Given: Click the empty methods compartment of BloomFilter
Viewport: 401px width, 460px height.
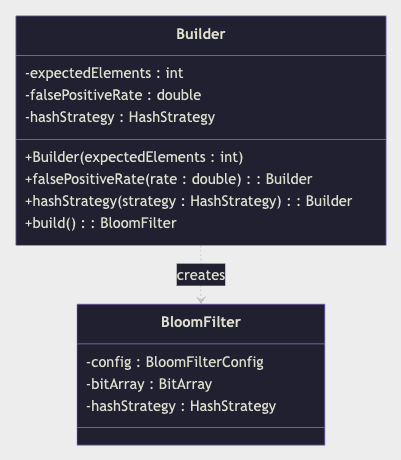Looking at the screenshot, I should [x=201, y=436].
